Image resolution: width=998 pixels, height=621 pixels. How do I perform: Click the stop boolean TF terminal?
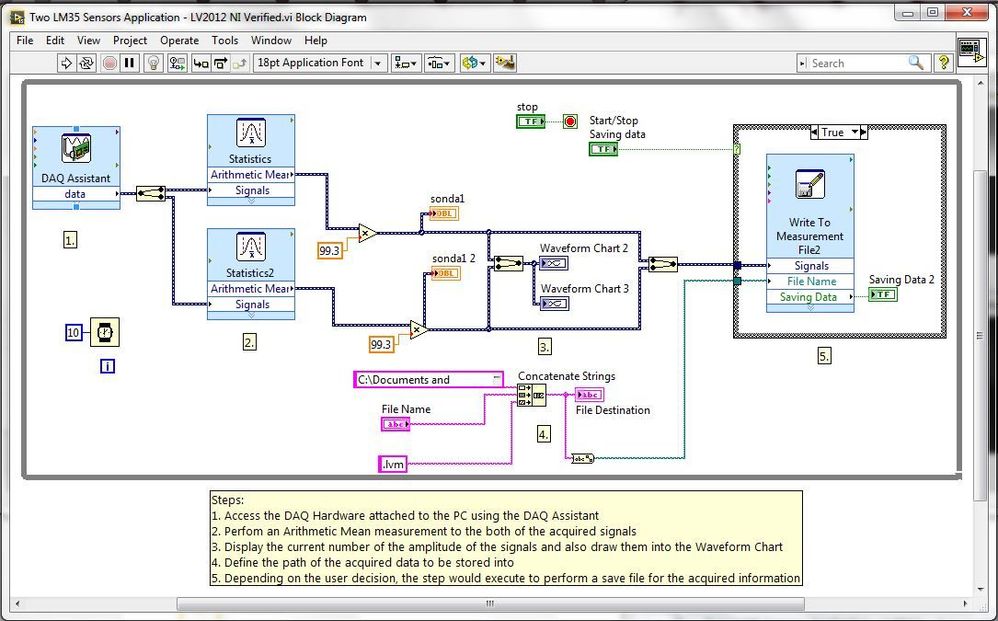(x=531, y=121)
